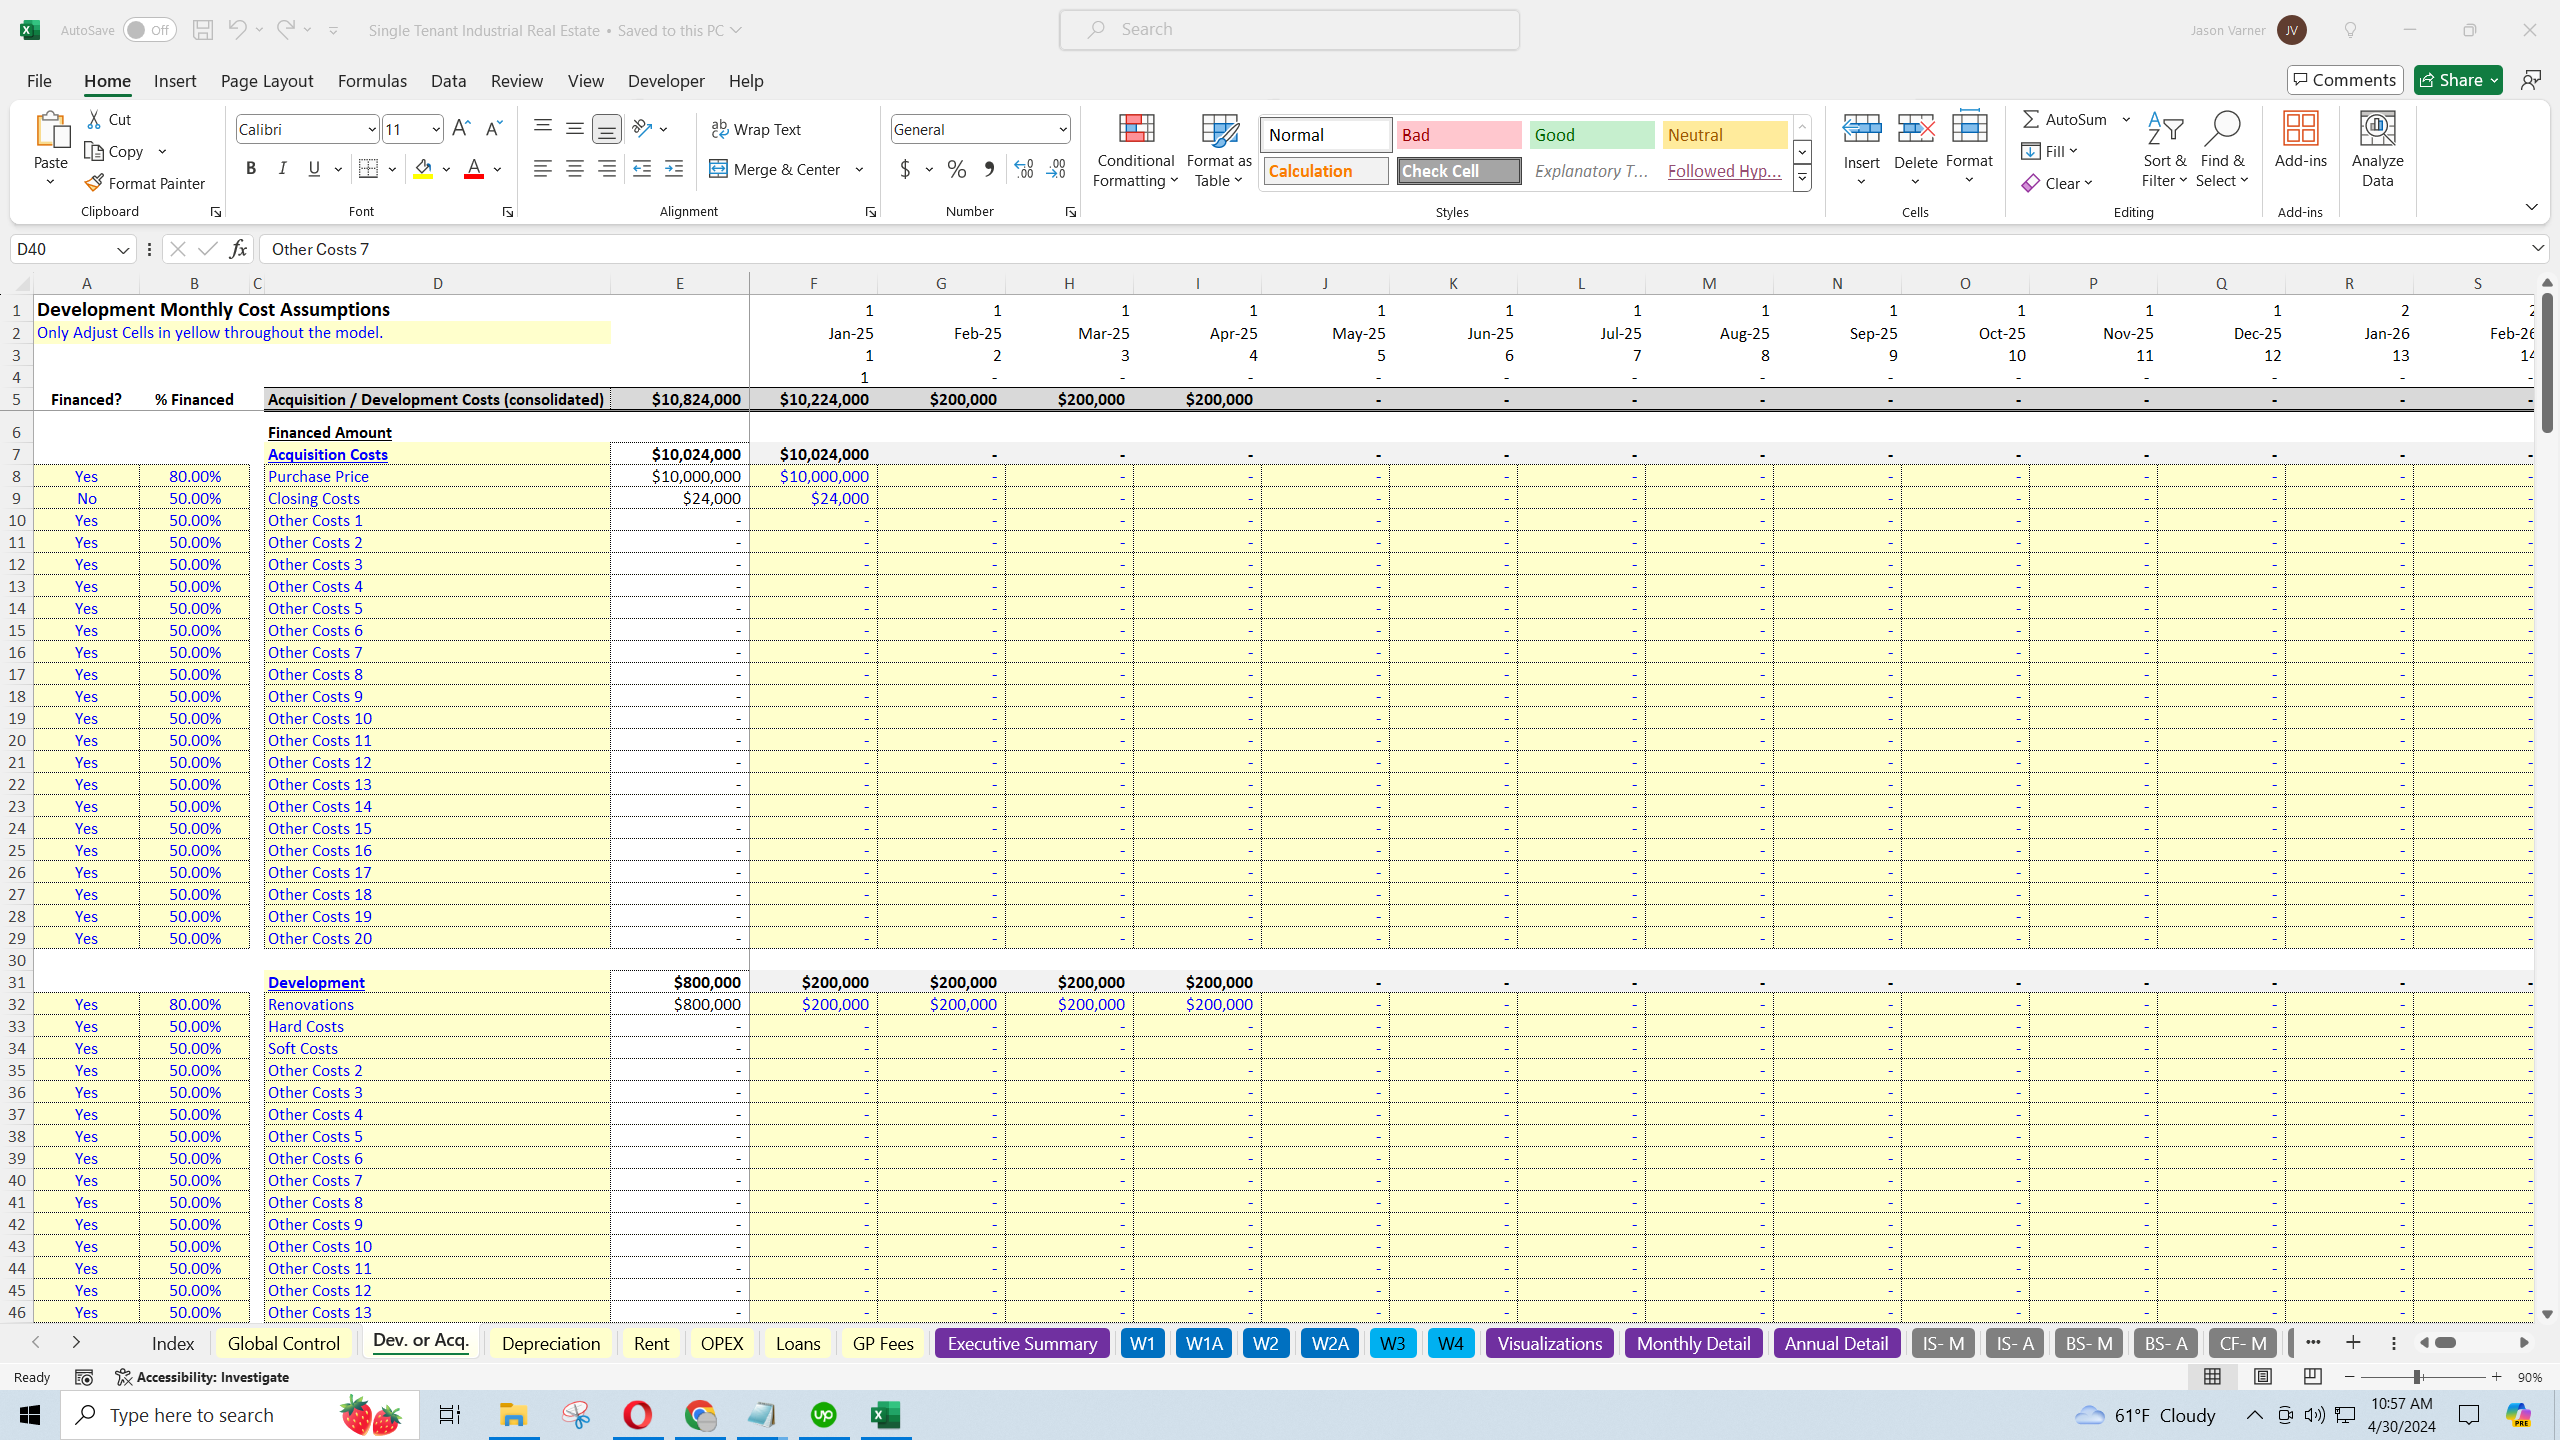The height and width of the screenshot is (1440, 2560).
Task: Click the Align Right icon
Action: 607,169
